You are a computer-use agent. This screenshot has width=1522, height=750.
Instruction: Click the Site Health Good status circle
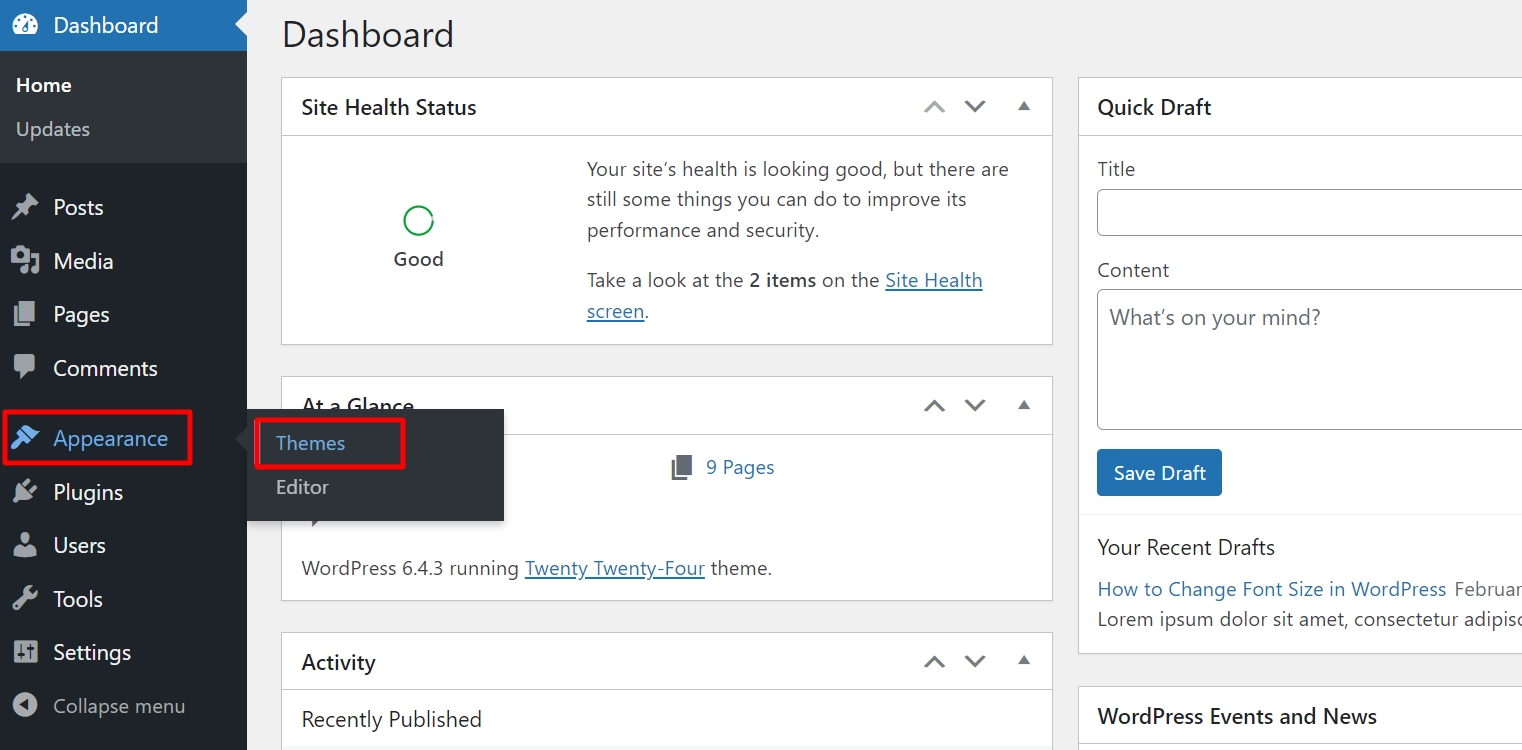418,221
